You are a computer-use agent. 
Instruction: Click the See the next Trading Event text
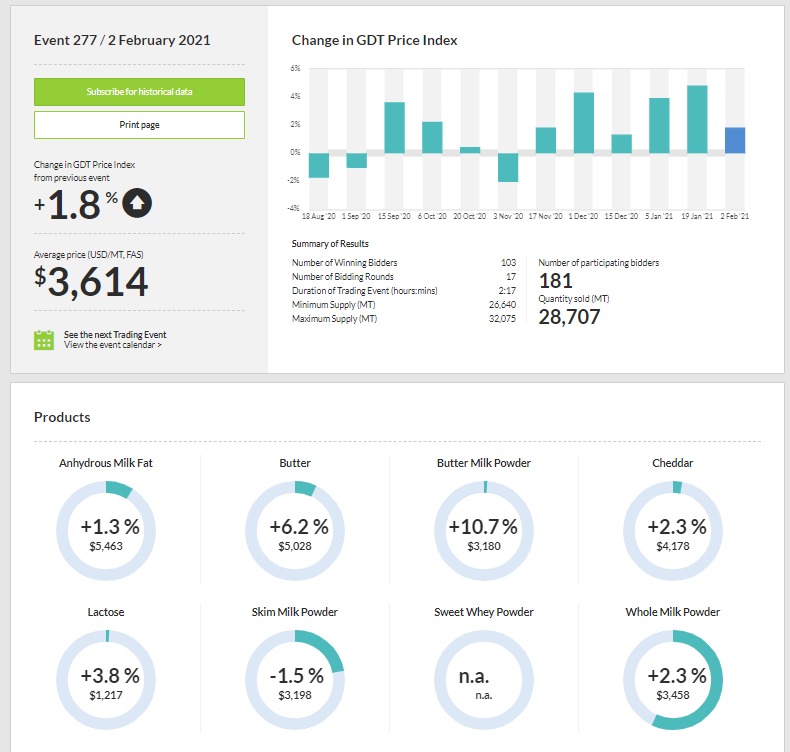[115, 334]
